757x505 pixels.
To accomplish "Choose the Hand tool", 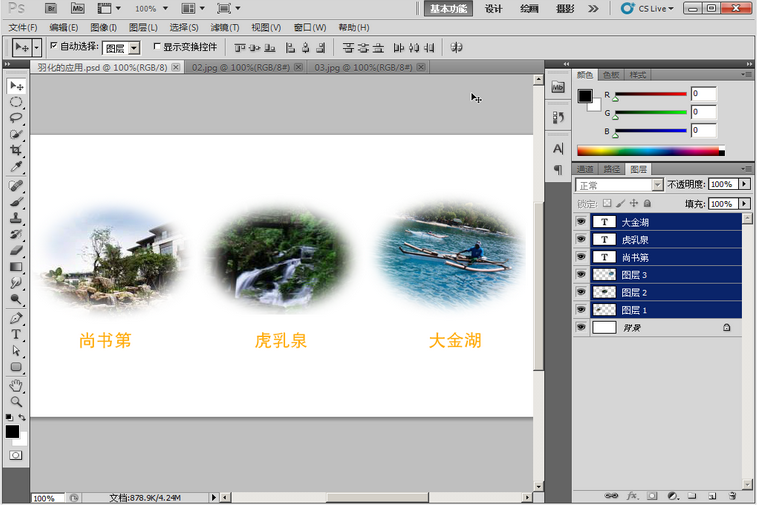I will click(x=16, y=385).
